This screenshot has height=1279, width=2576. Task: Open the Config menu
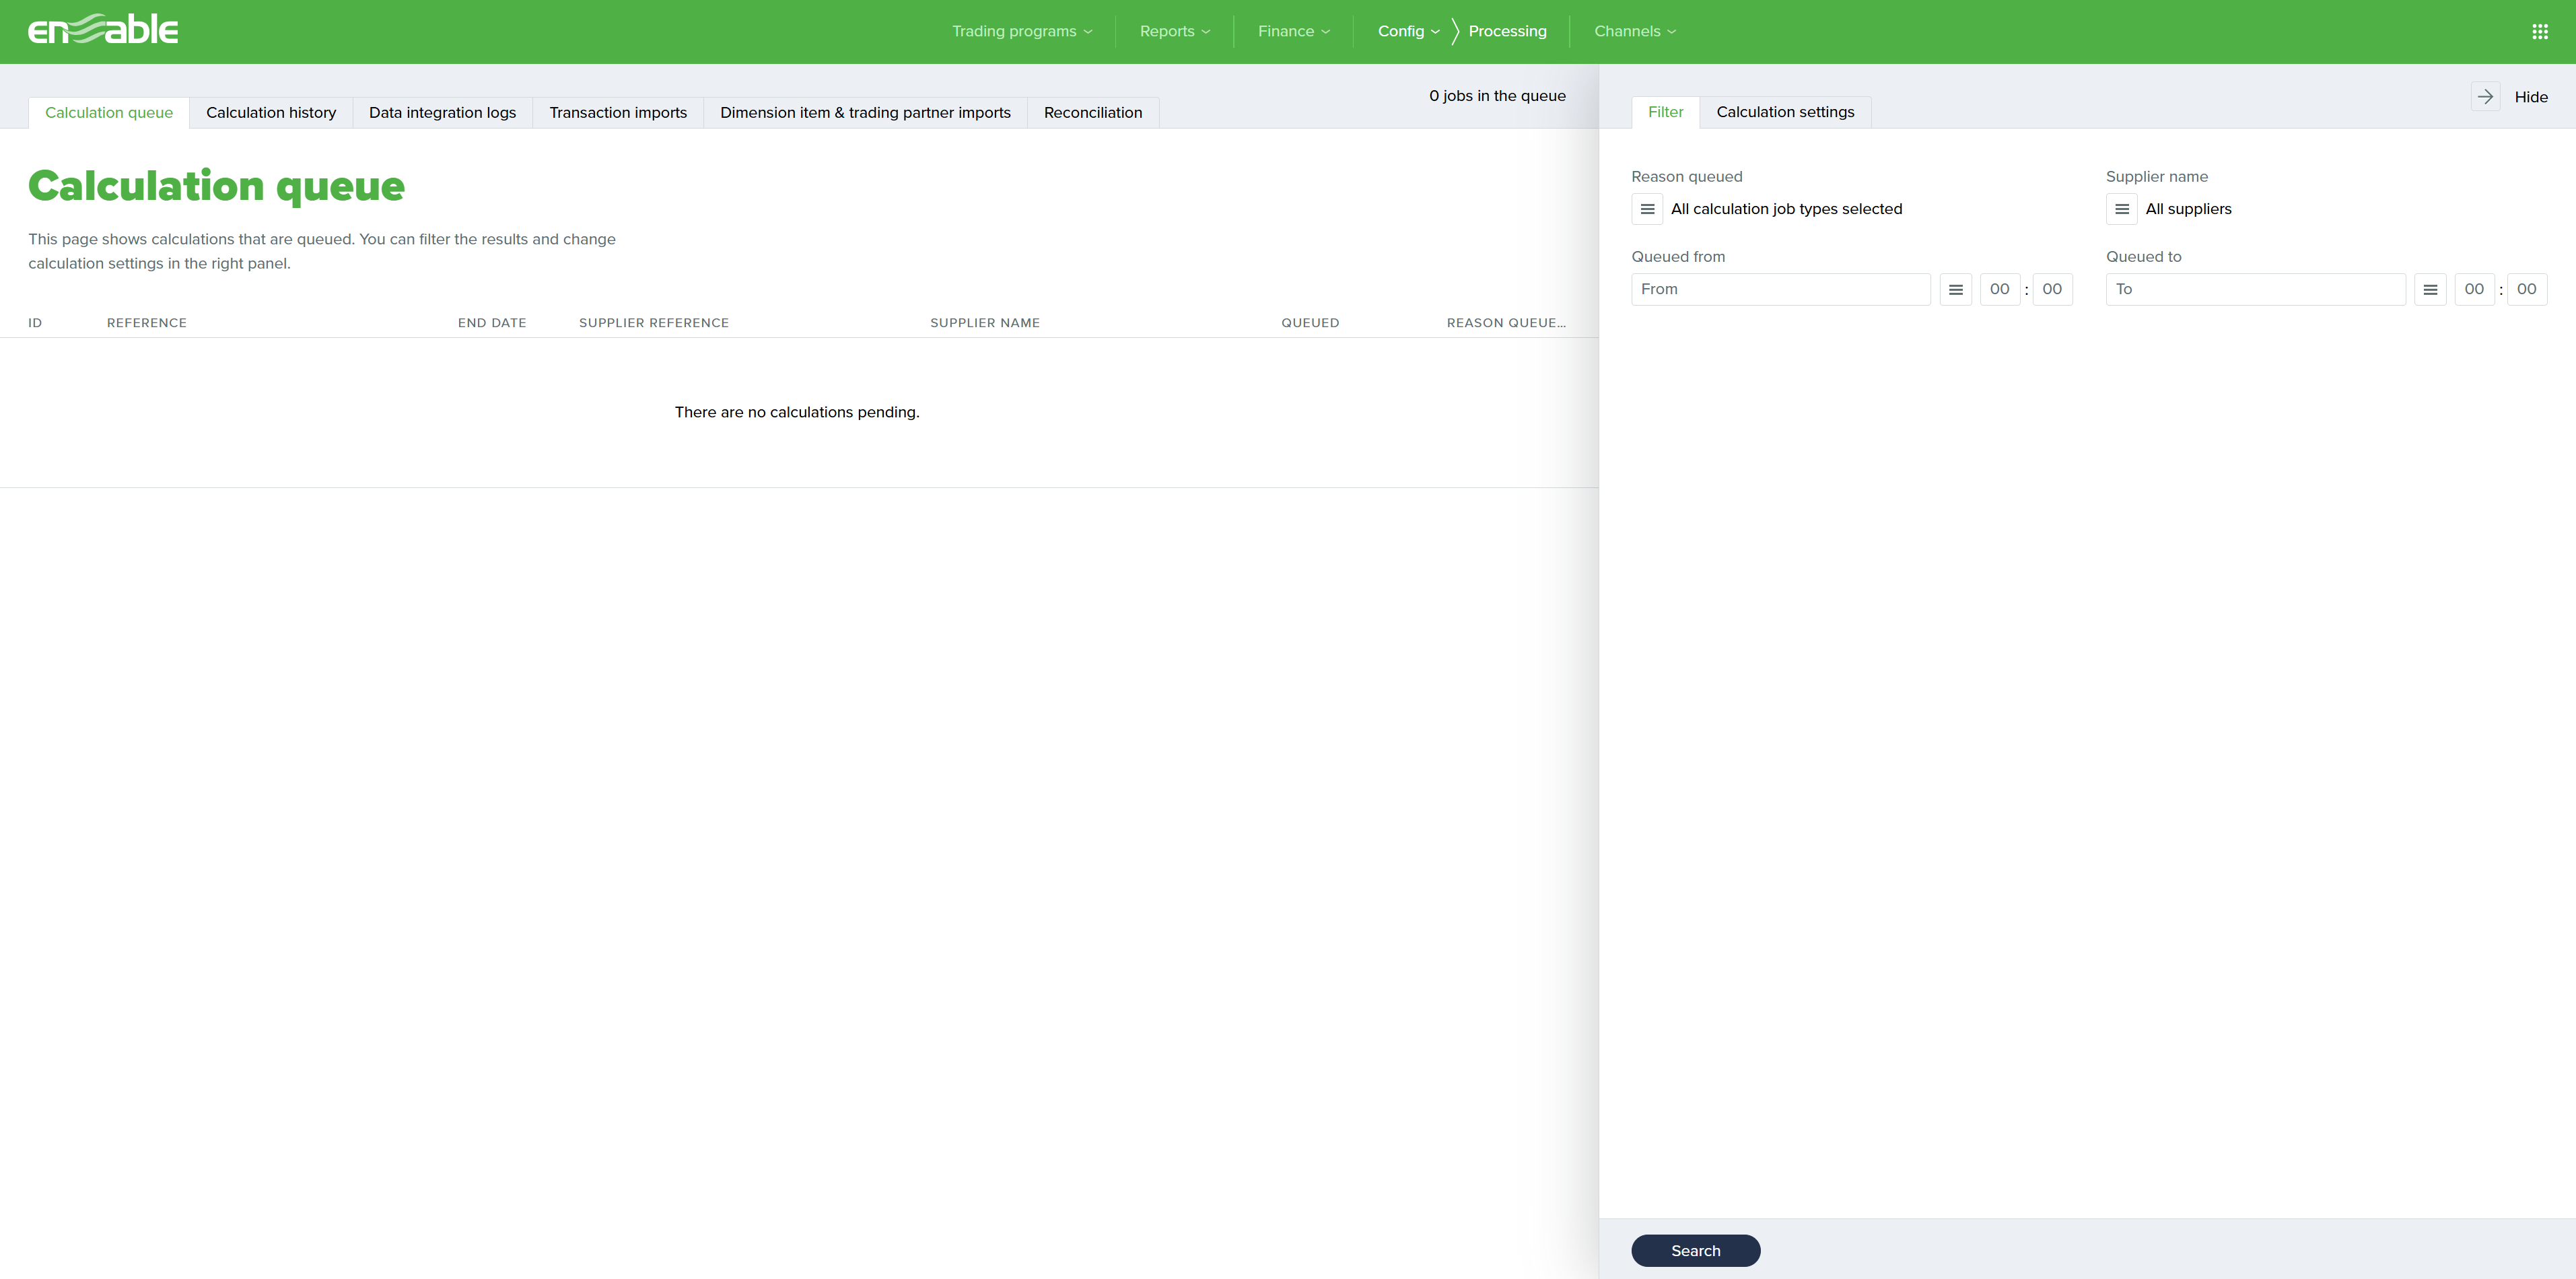1408,32
